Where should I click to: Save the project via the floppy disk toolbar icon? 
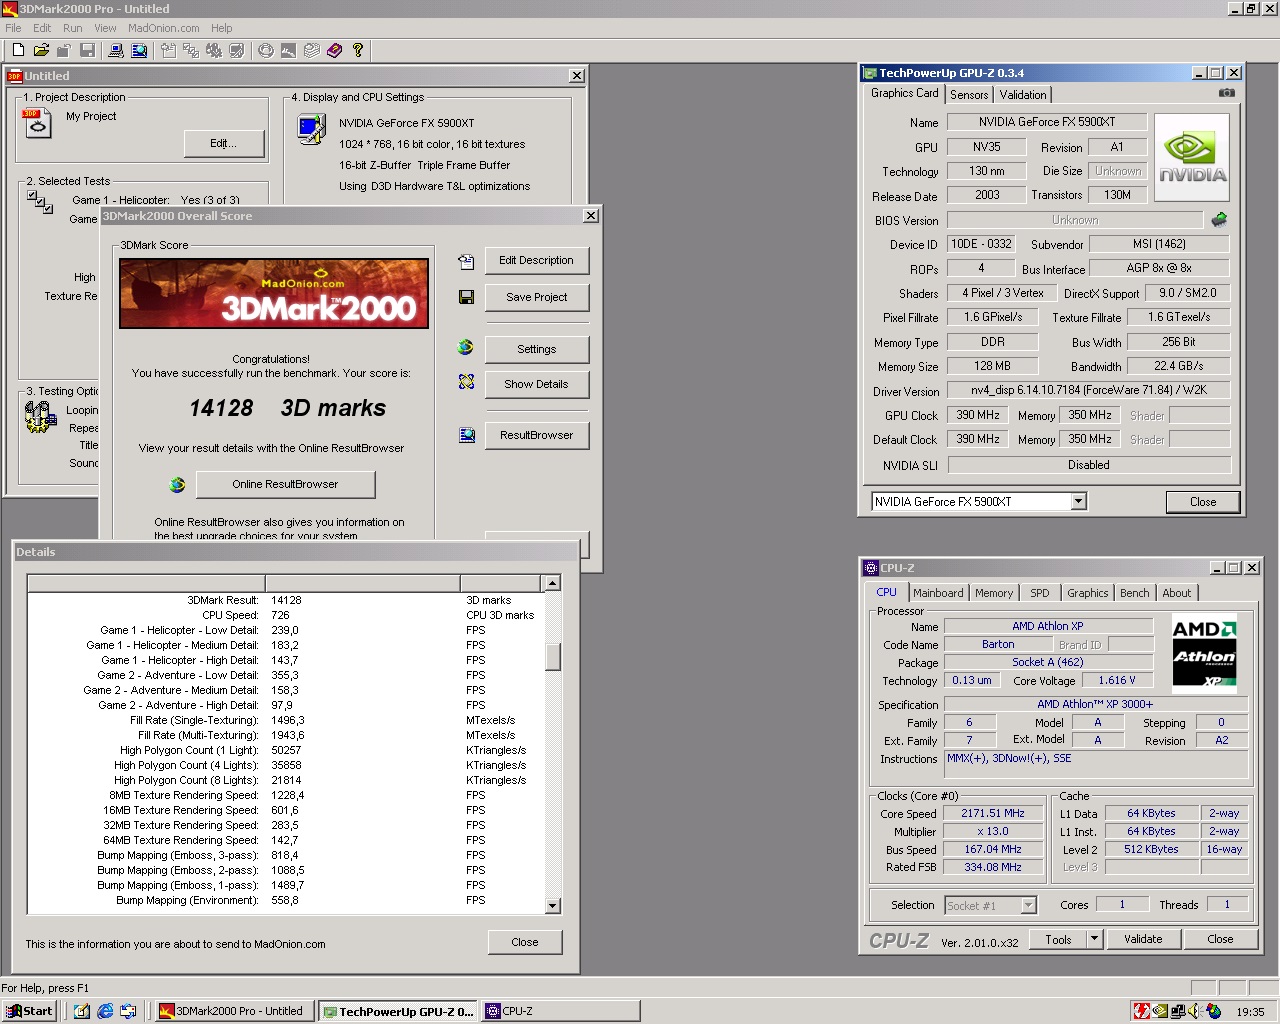(x=89, y=51)
